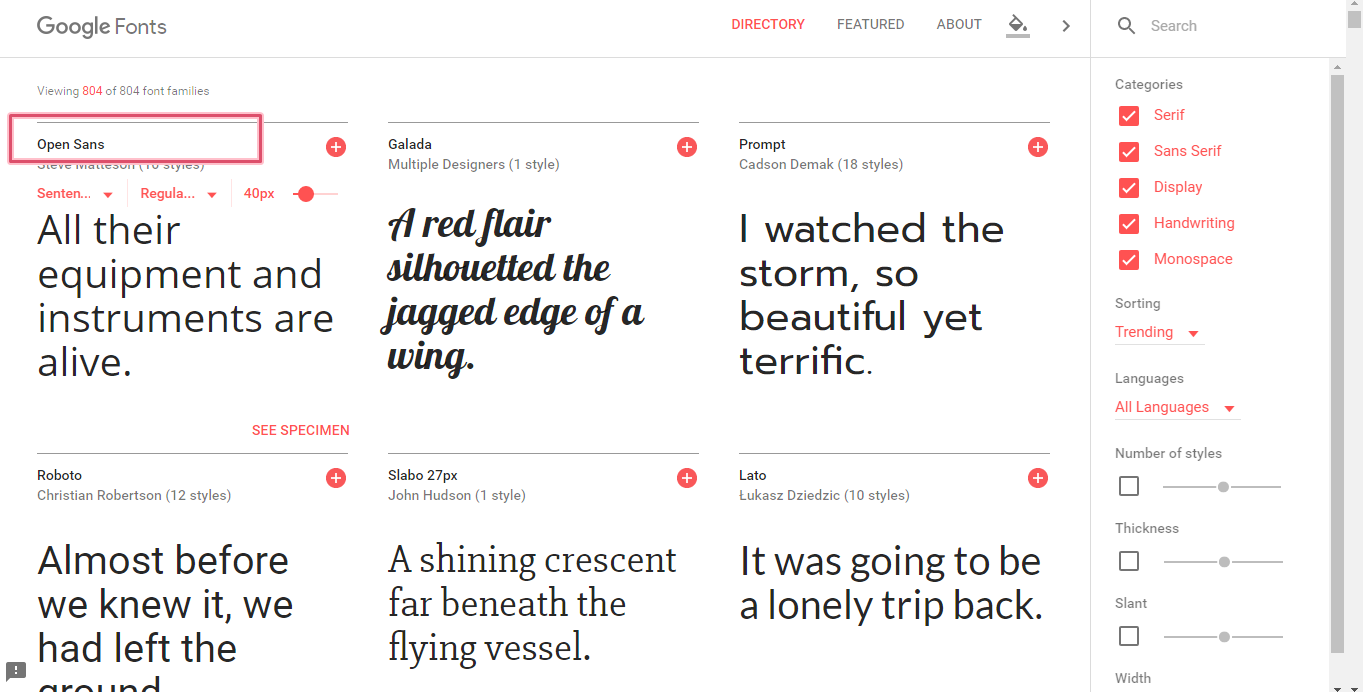
Task: Go to the Google Fonts logo home
Action: pyautogui.click(x=102, y=27)
